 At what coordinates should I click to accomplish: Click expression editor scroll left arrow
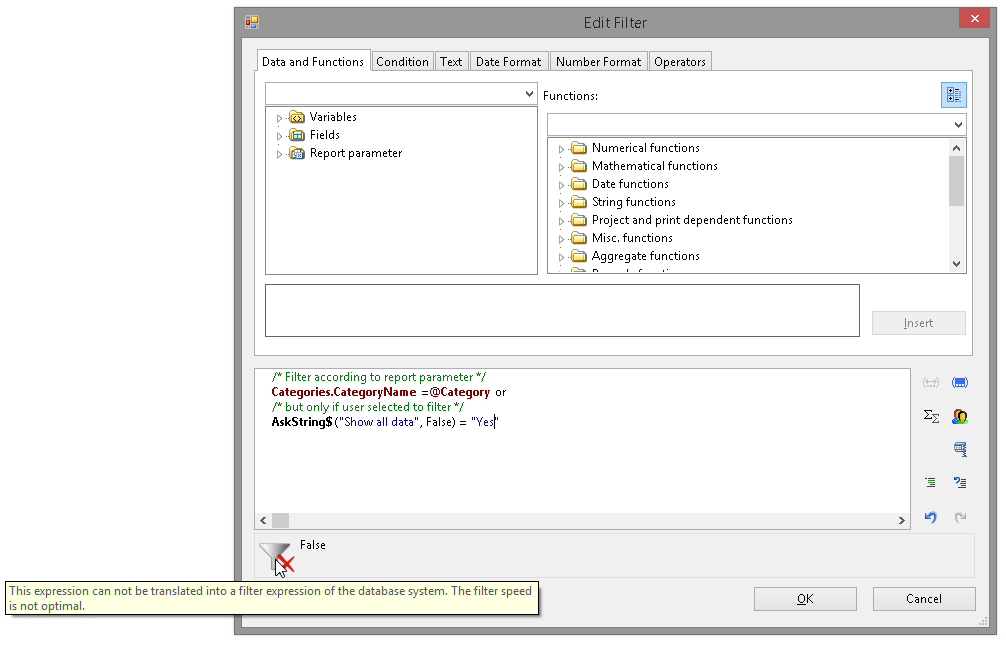tap(263, 520)
